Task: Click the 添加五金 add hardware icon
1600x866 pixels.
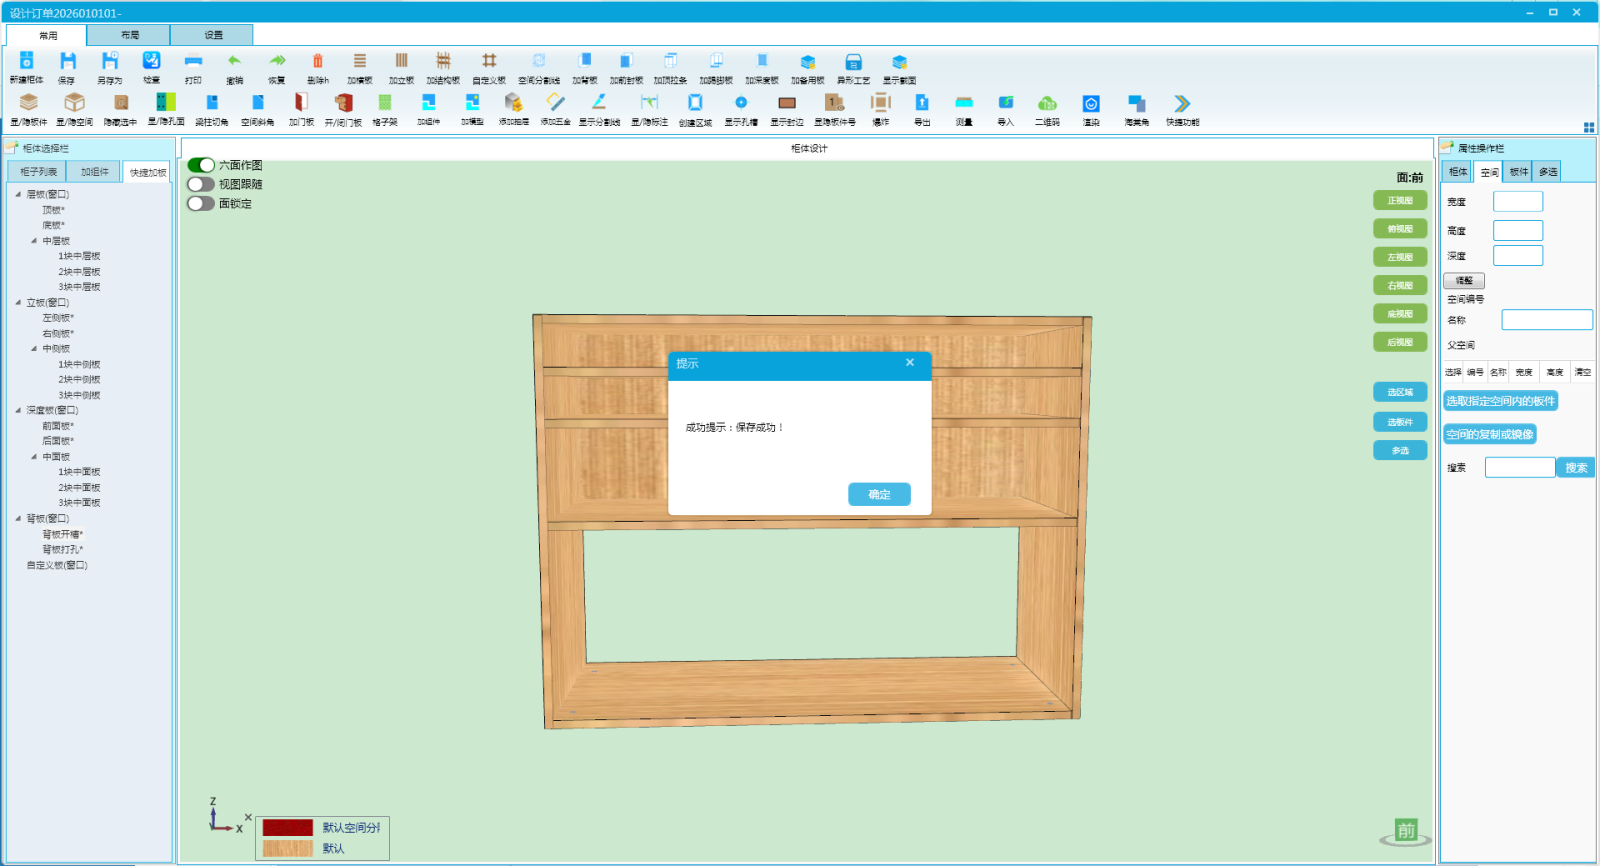Action: pyautogui.click(x=555, y=103)
